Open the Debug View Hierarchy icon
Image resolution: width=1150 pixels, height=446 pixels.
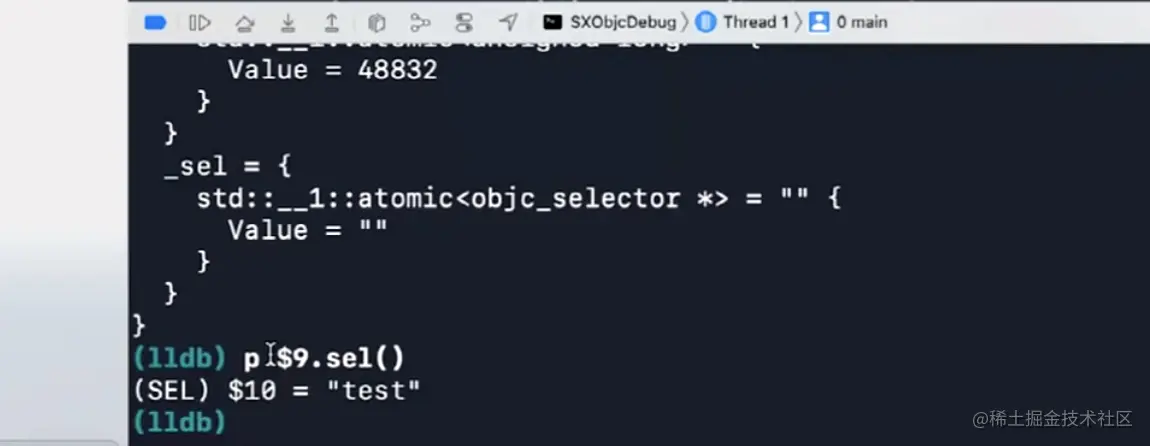click(377, 22)
